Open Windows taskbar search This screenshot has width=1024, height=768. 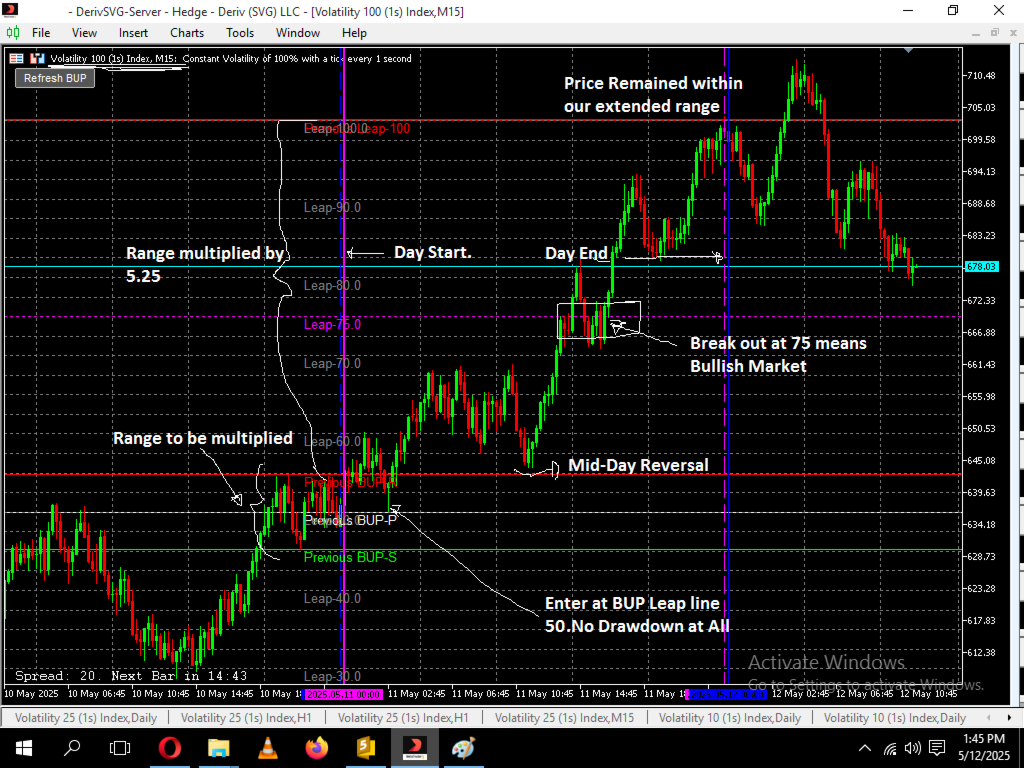72,747
